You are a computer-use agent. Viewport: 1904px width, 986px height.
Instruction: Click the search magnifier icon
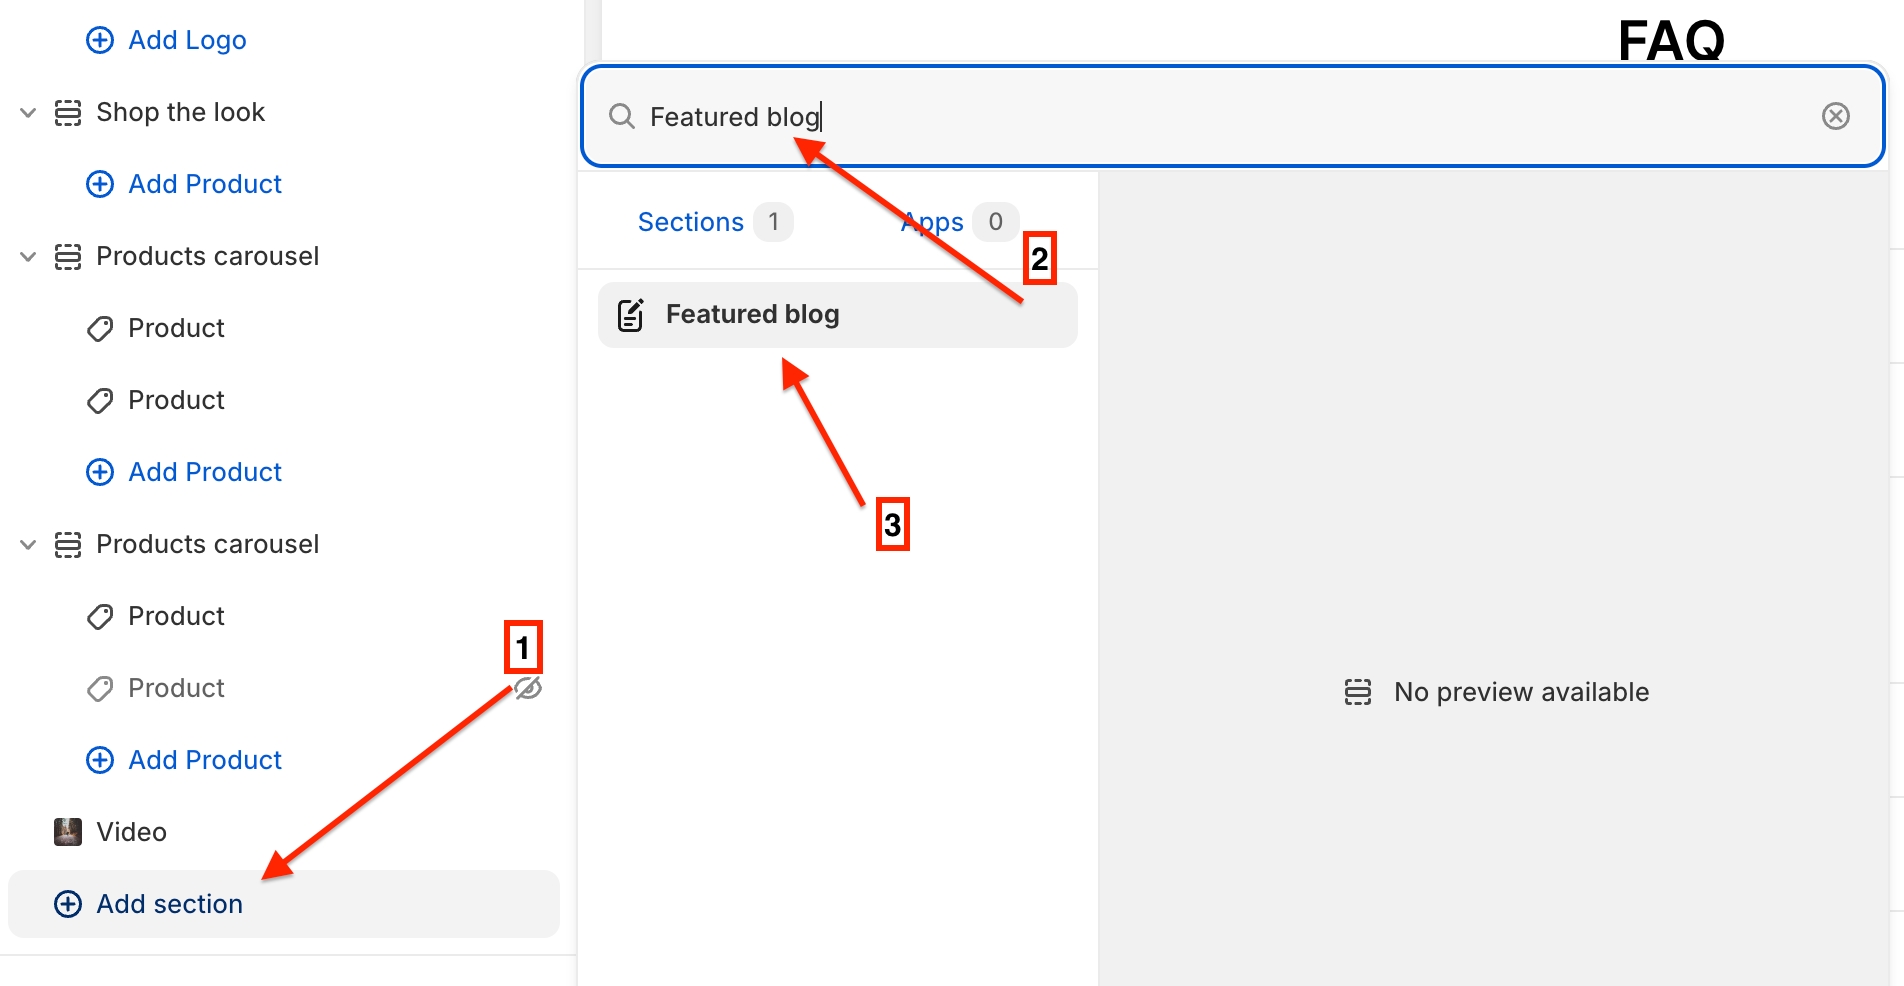622,117
